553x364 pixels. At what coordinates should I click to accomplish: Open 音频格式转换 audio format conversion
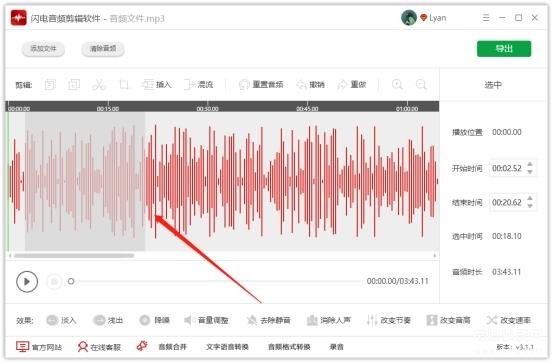(x=289, y=347)
